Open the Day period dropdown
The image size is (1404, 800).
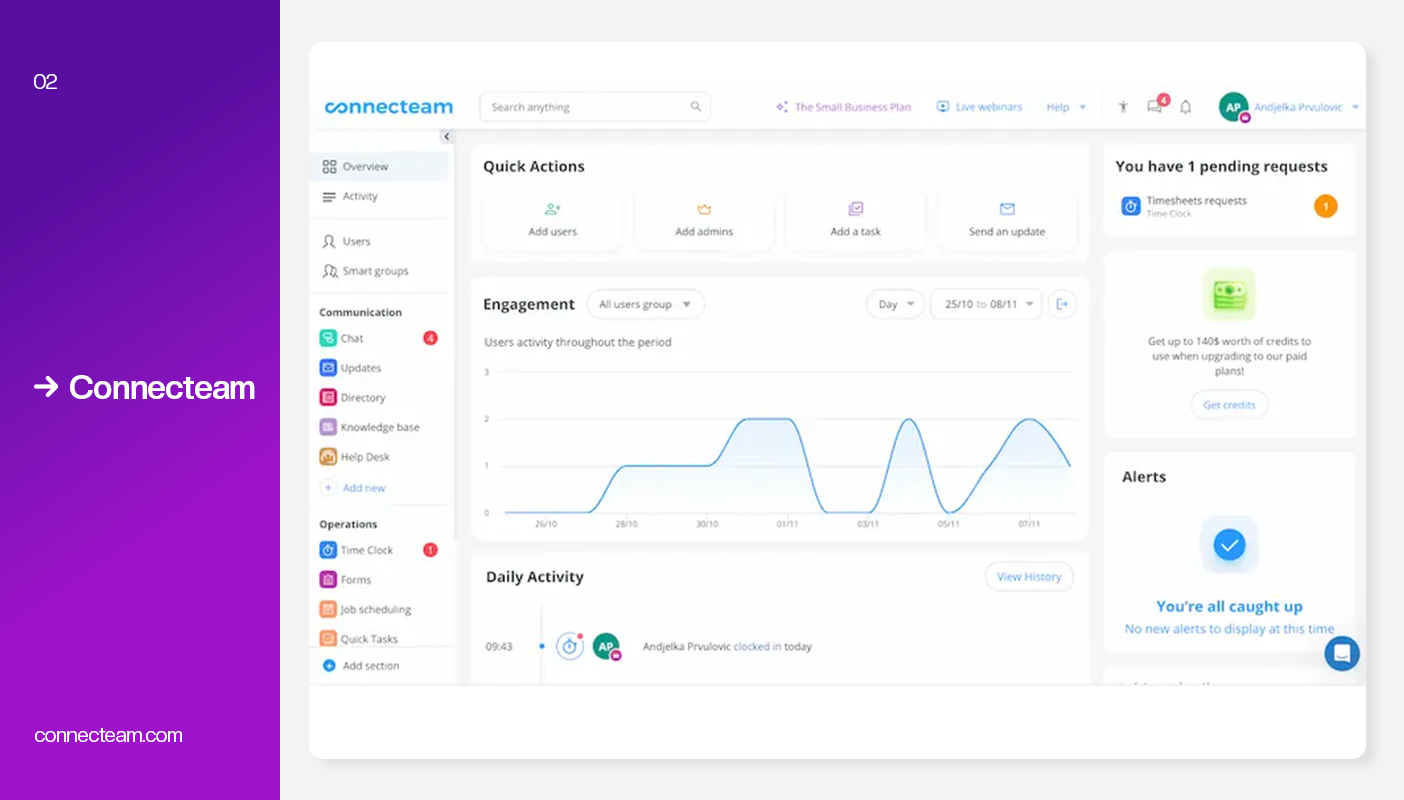click(x=895, y=304)
